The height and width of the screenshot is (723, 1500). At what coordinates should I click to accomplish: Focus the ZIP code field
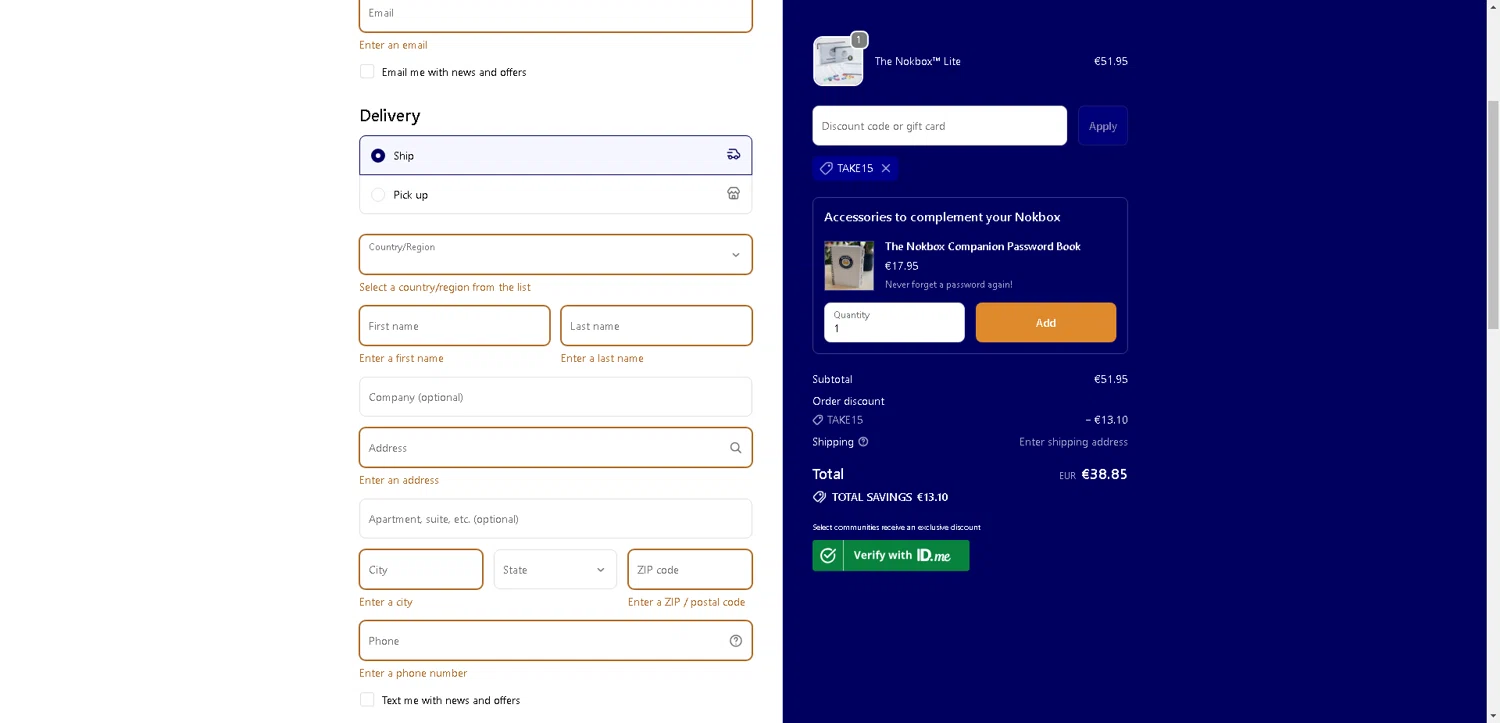tap(690, 569)
